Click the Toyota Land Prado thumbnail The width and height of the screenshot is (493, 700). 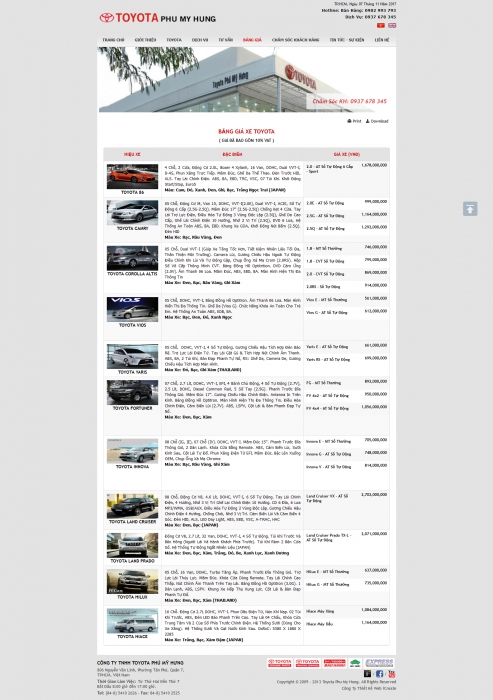(132, 545)
